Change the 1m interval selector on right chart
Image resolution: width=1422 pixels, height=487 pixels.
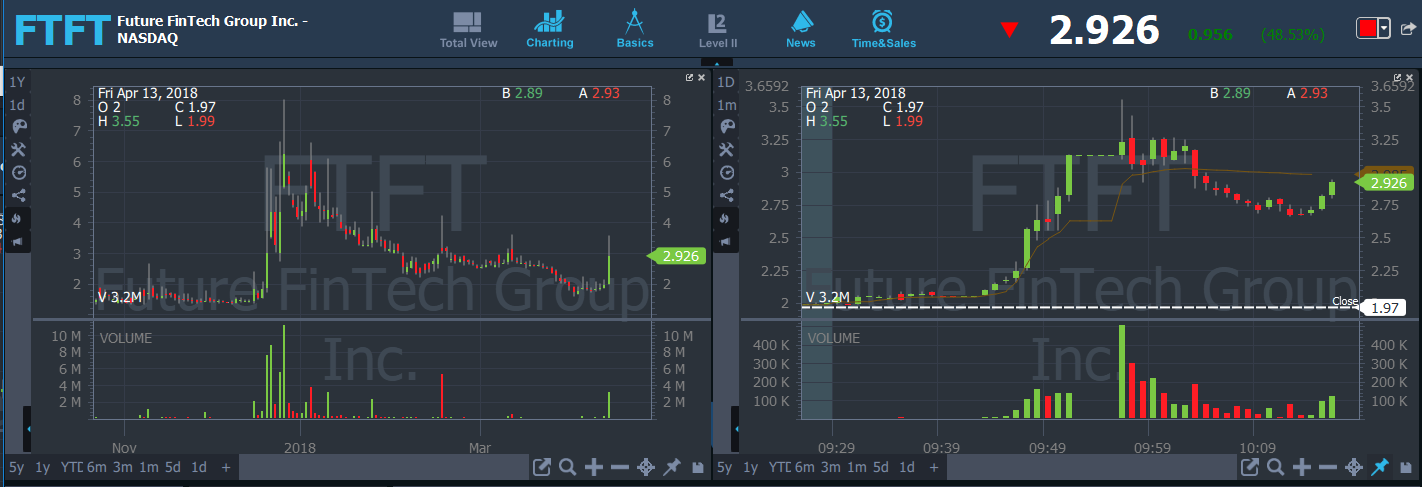tap(727, 105)
